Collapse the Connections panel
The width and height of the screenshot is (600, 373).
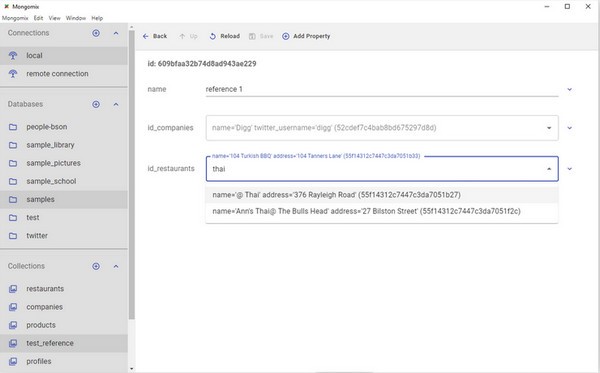pyautogui.click(x=116, y=33)
